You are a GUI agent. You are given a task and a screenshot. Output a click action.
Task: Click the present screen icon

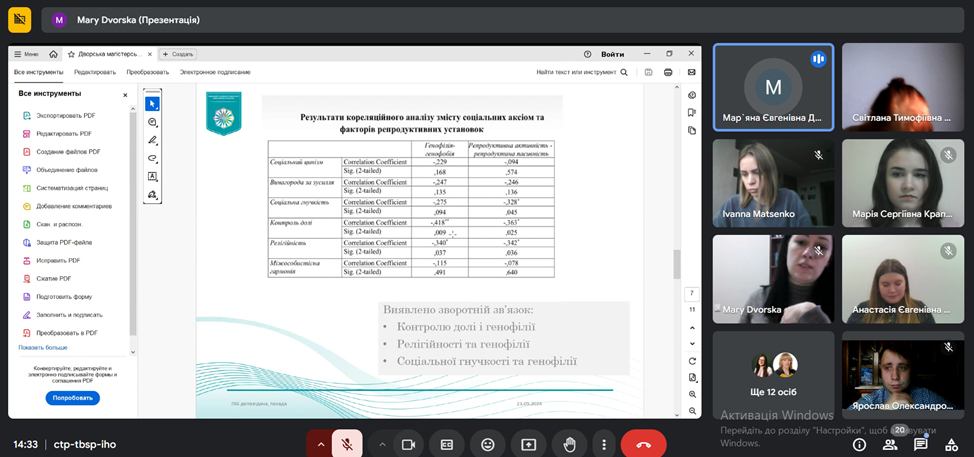[528, 444]
